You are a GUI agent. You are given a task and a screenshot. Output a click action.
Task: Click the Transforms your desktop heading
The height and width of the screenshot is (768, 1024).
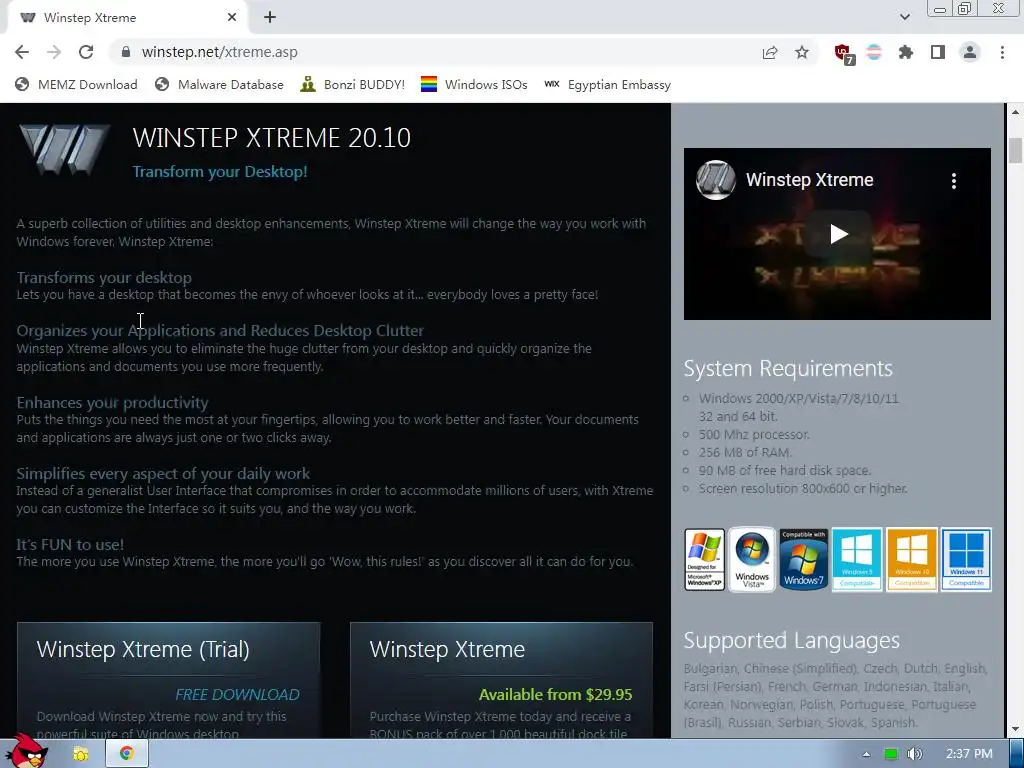coord(104,278)
